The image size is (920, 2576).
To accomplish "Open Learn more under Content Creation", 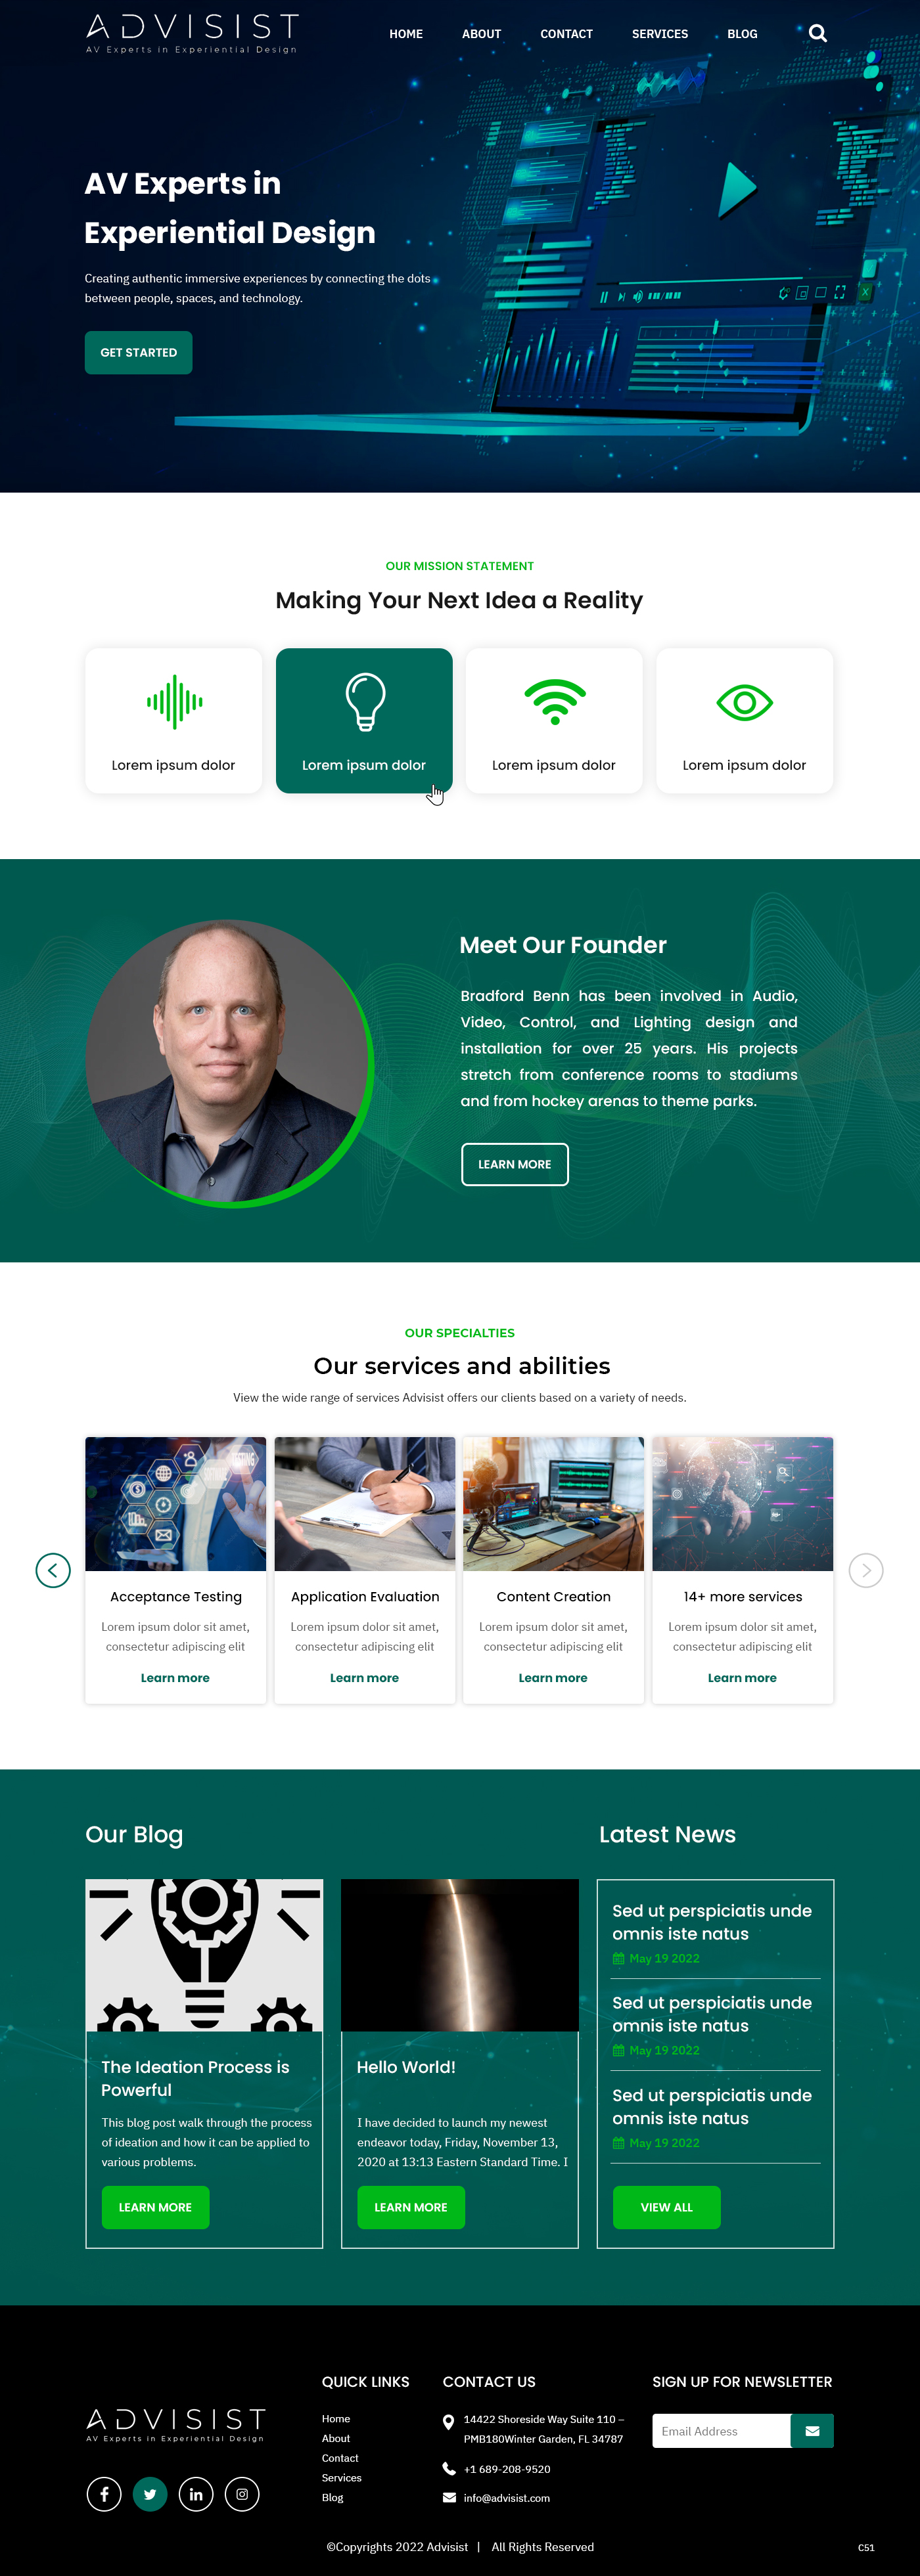I will coord(553,1677).
